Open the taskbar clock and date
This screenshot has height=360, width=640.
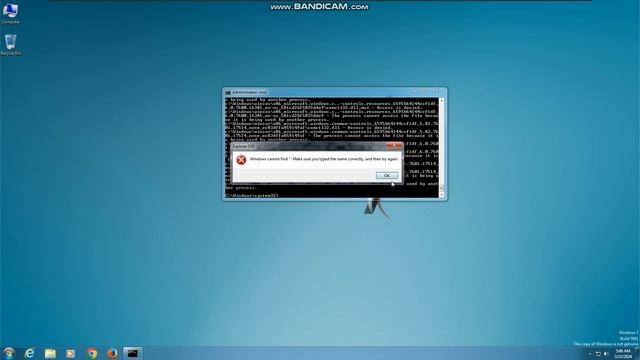pos(623,354)
